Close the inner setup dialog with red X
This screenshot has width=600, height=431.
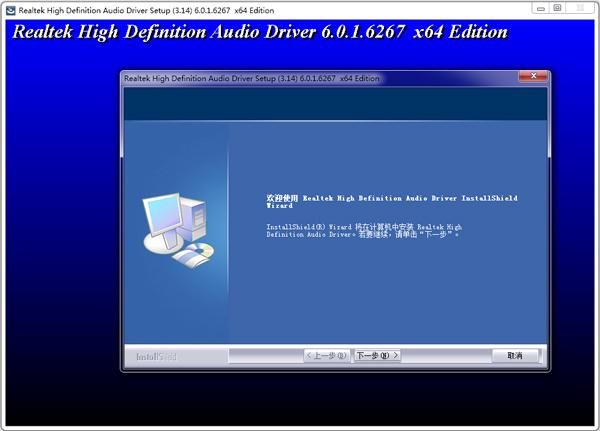tap(533, 76)
